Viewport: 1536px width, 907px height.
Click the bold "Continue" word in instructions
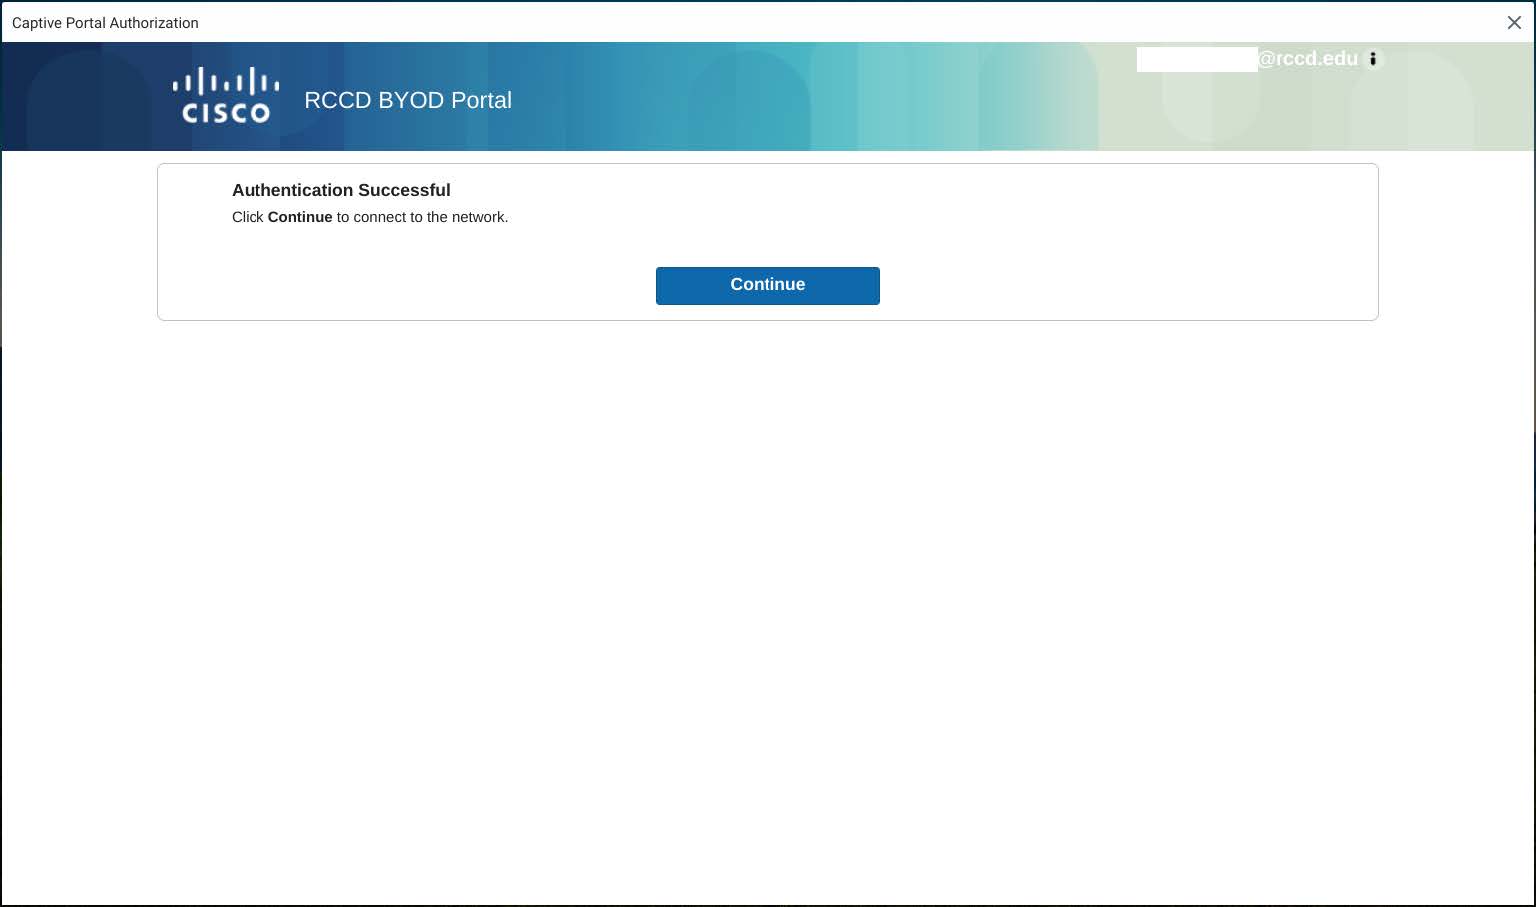pos(300,217)
